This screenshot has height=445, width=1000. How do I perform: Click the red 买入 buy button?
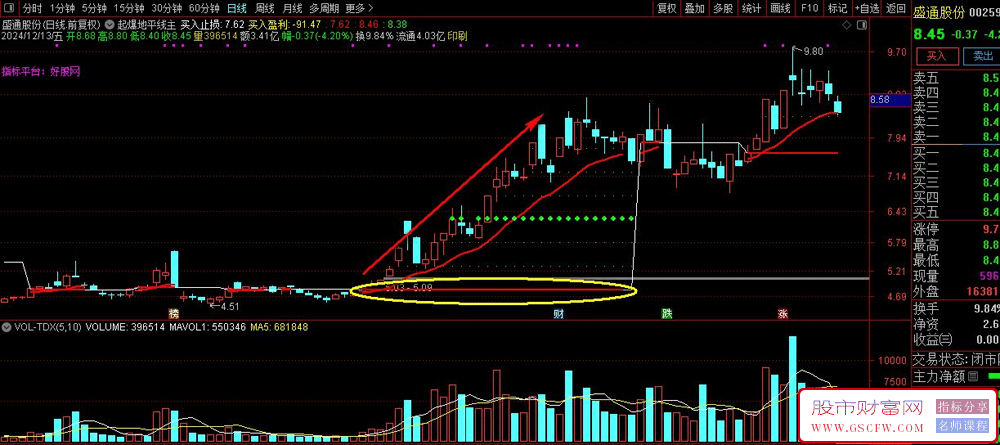click(x=936, y=55)
